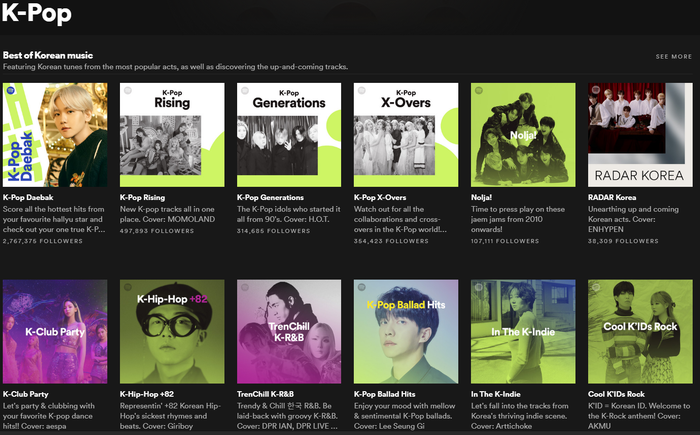Click the '38,309 FOLLOWERS' text
Image resolution: width=700 pixels, height=435 pixels.
(x=623, y=241)
